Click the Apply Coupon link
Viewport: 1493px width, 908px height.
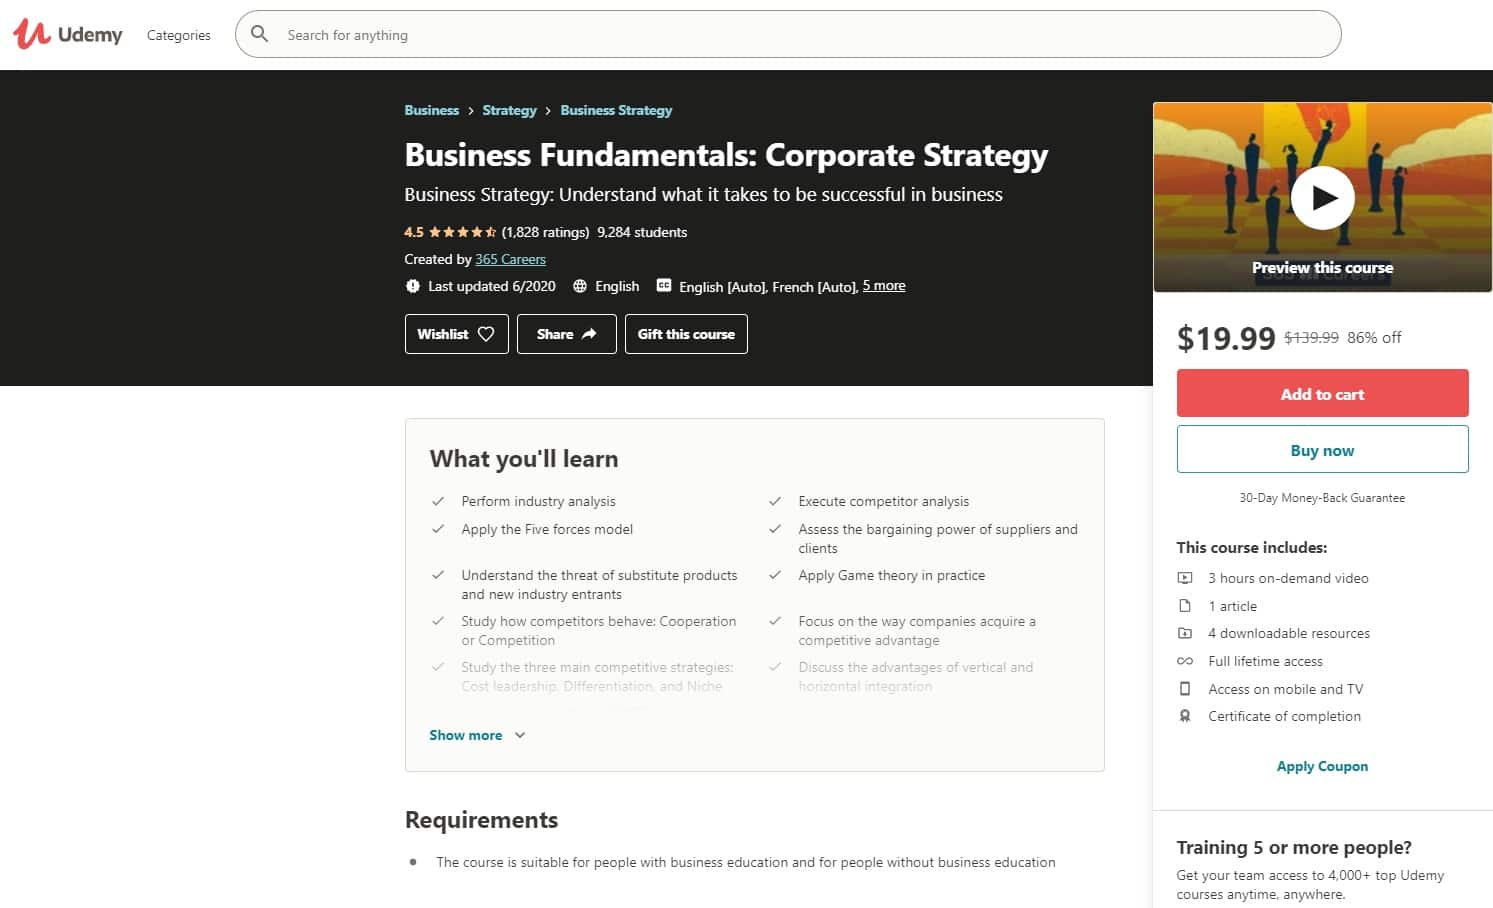[x=1322, y=766]
